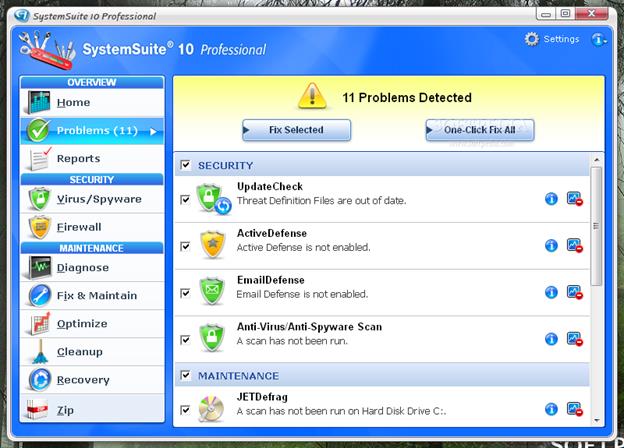Uncheck the UpdateCheck checkbox
The width and height of the screenshot is (624, 448).
185,199
